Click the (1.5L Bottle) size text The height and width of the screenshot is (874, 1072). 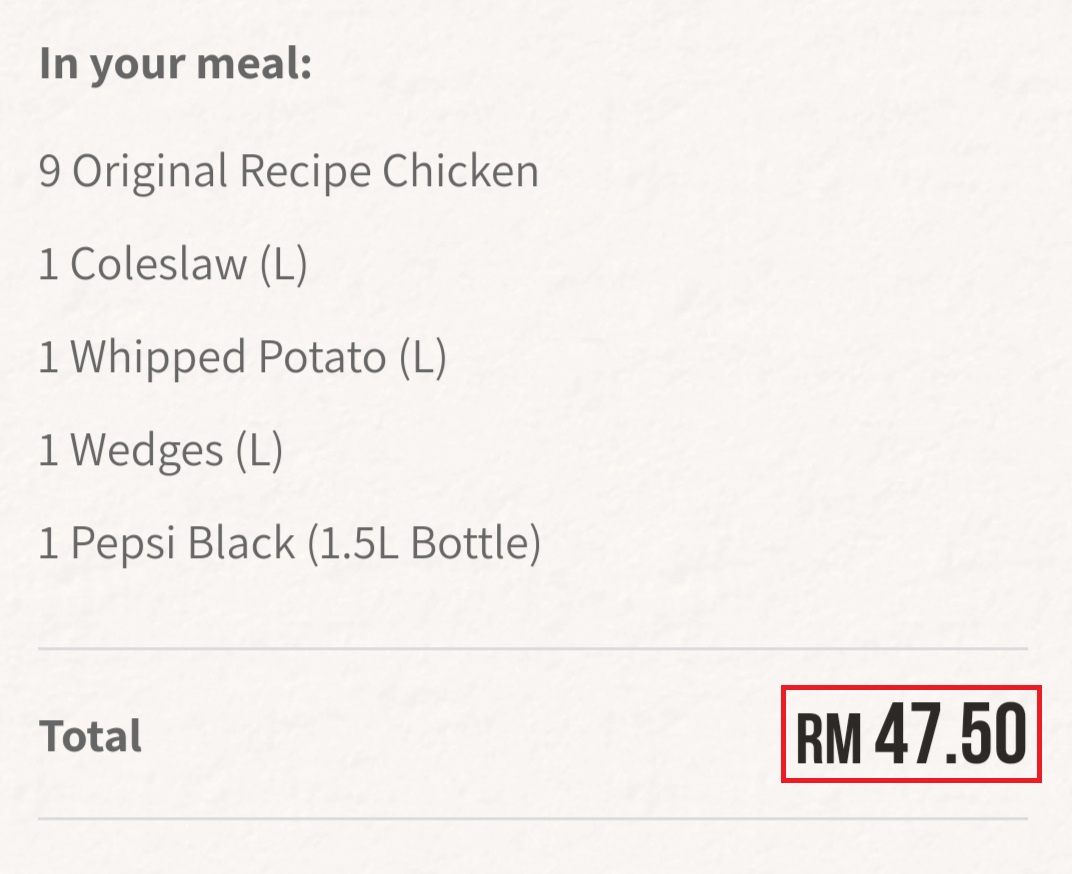[424, 544]
